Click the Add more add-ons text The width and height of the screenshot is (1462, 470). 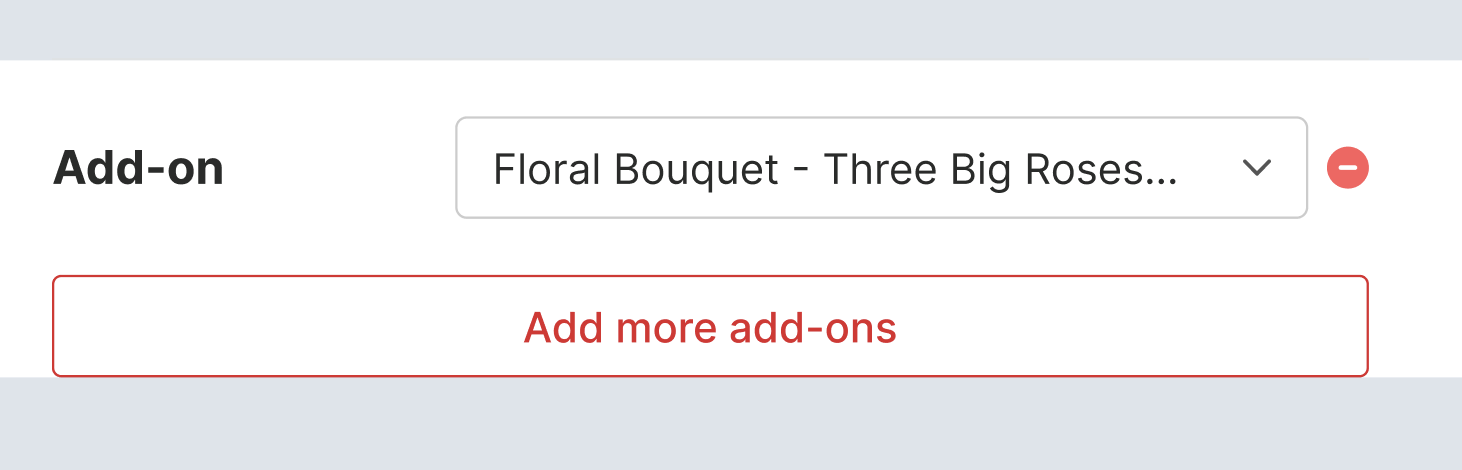pyautogui.click(x=710, y=328)
